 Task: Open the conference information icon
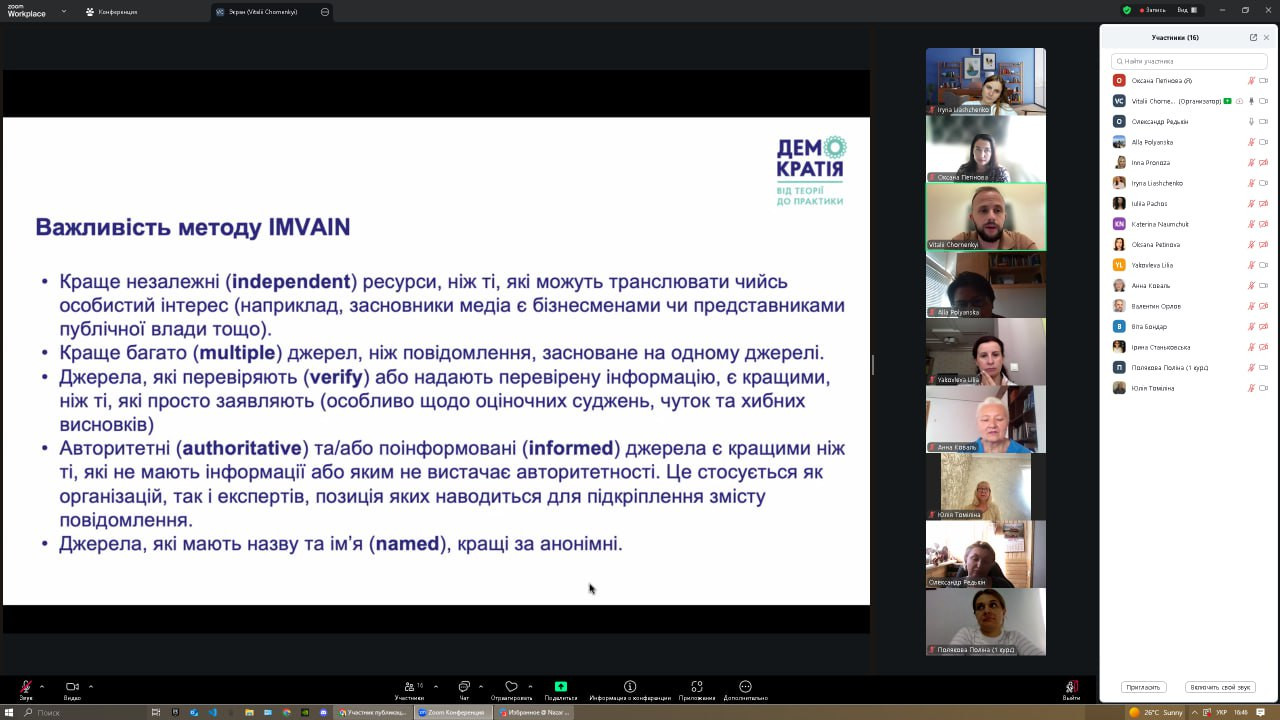pos(630,688)
